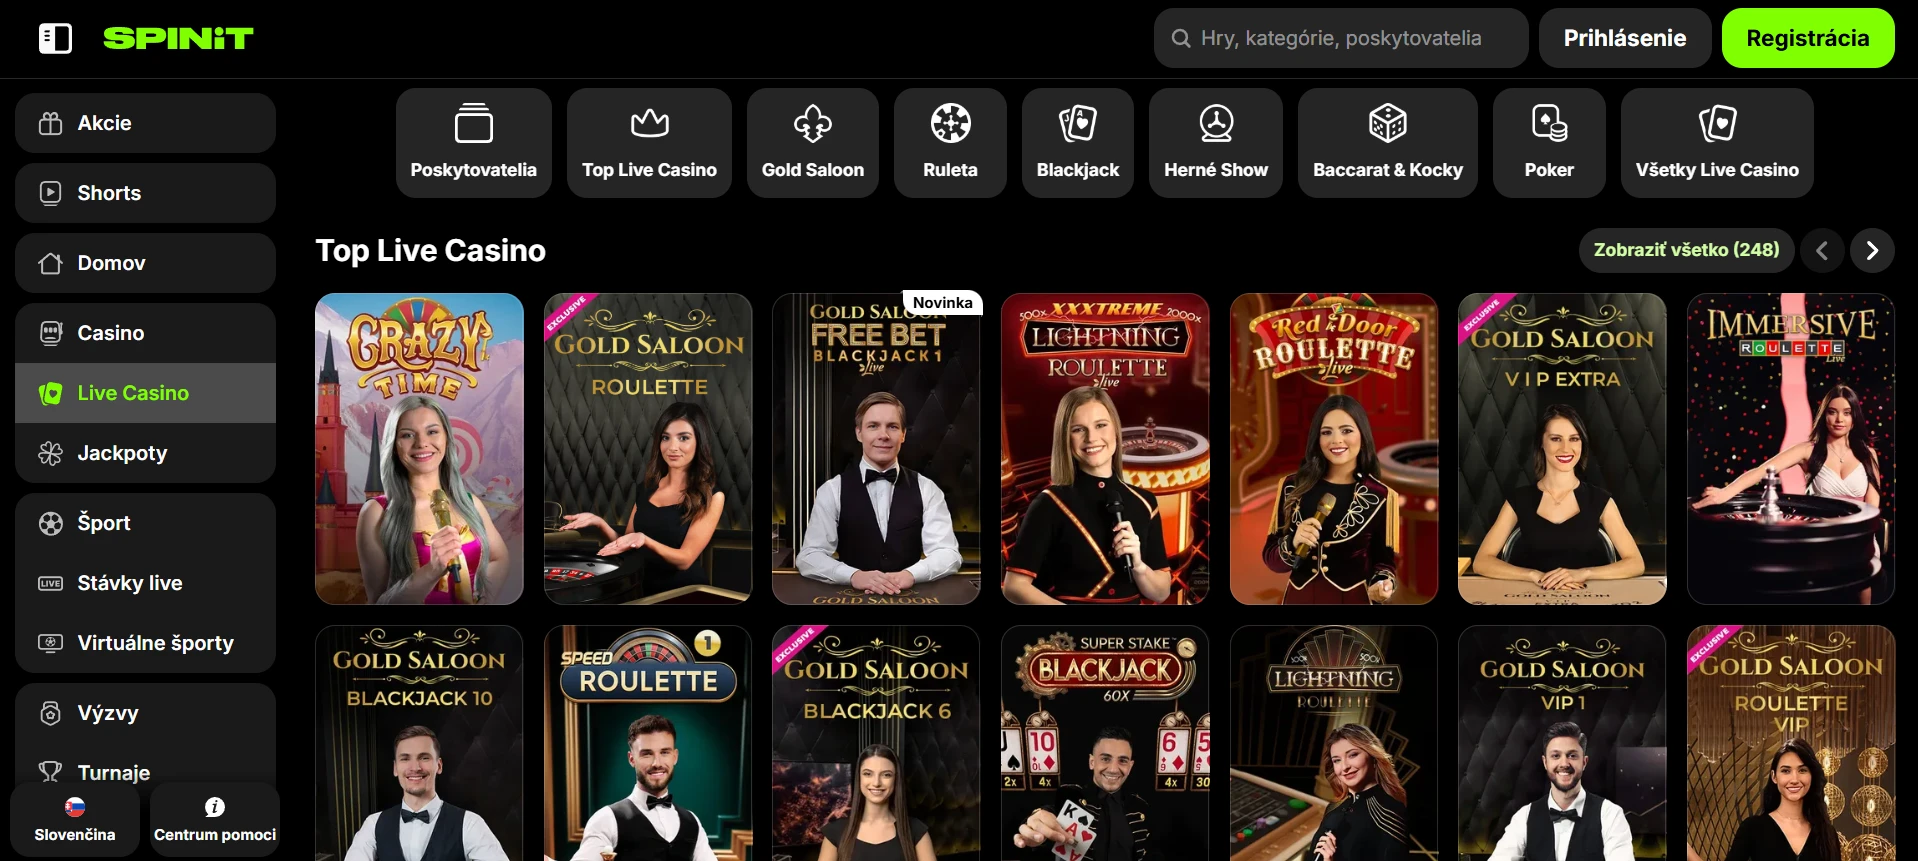Screen dimensions: 1918x861
Task: Select Herné Show category
Action: pyautogui.click(x=1216, y=143)
